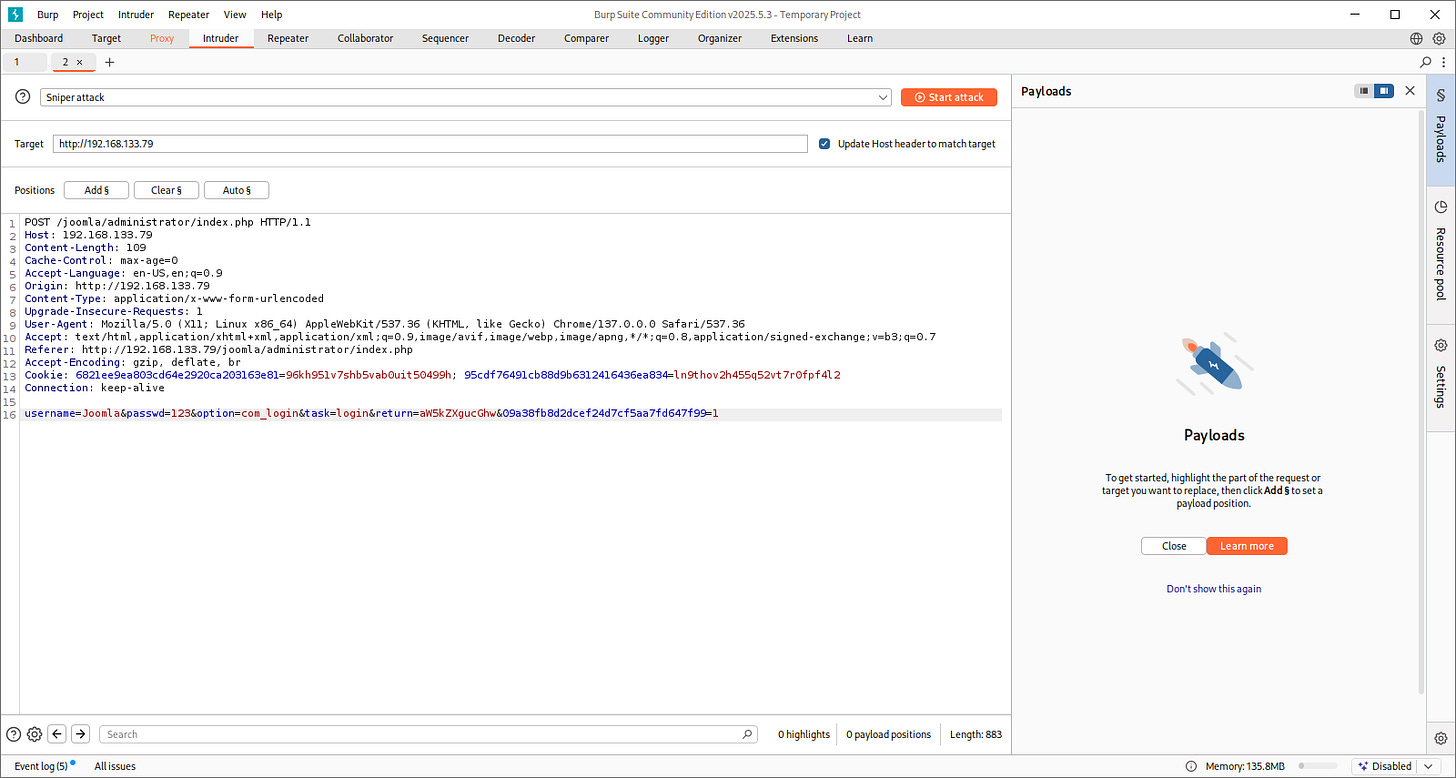Click attack type help question icon

tap(23, 97)
